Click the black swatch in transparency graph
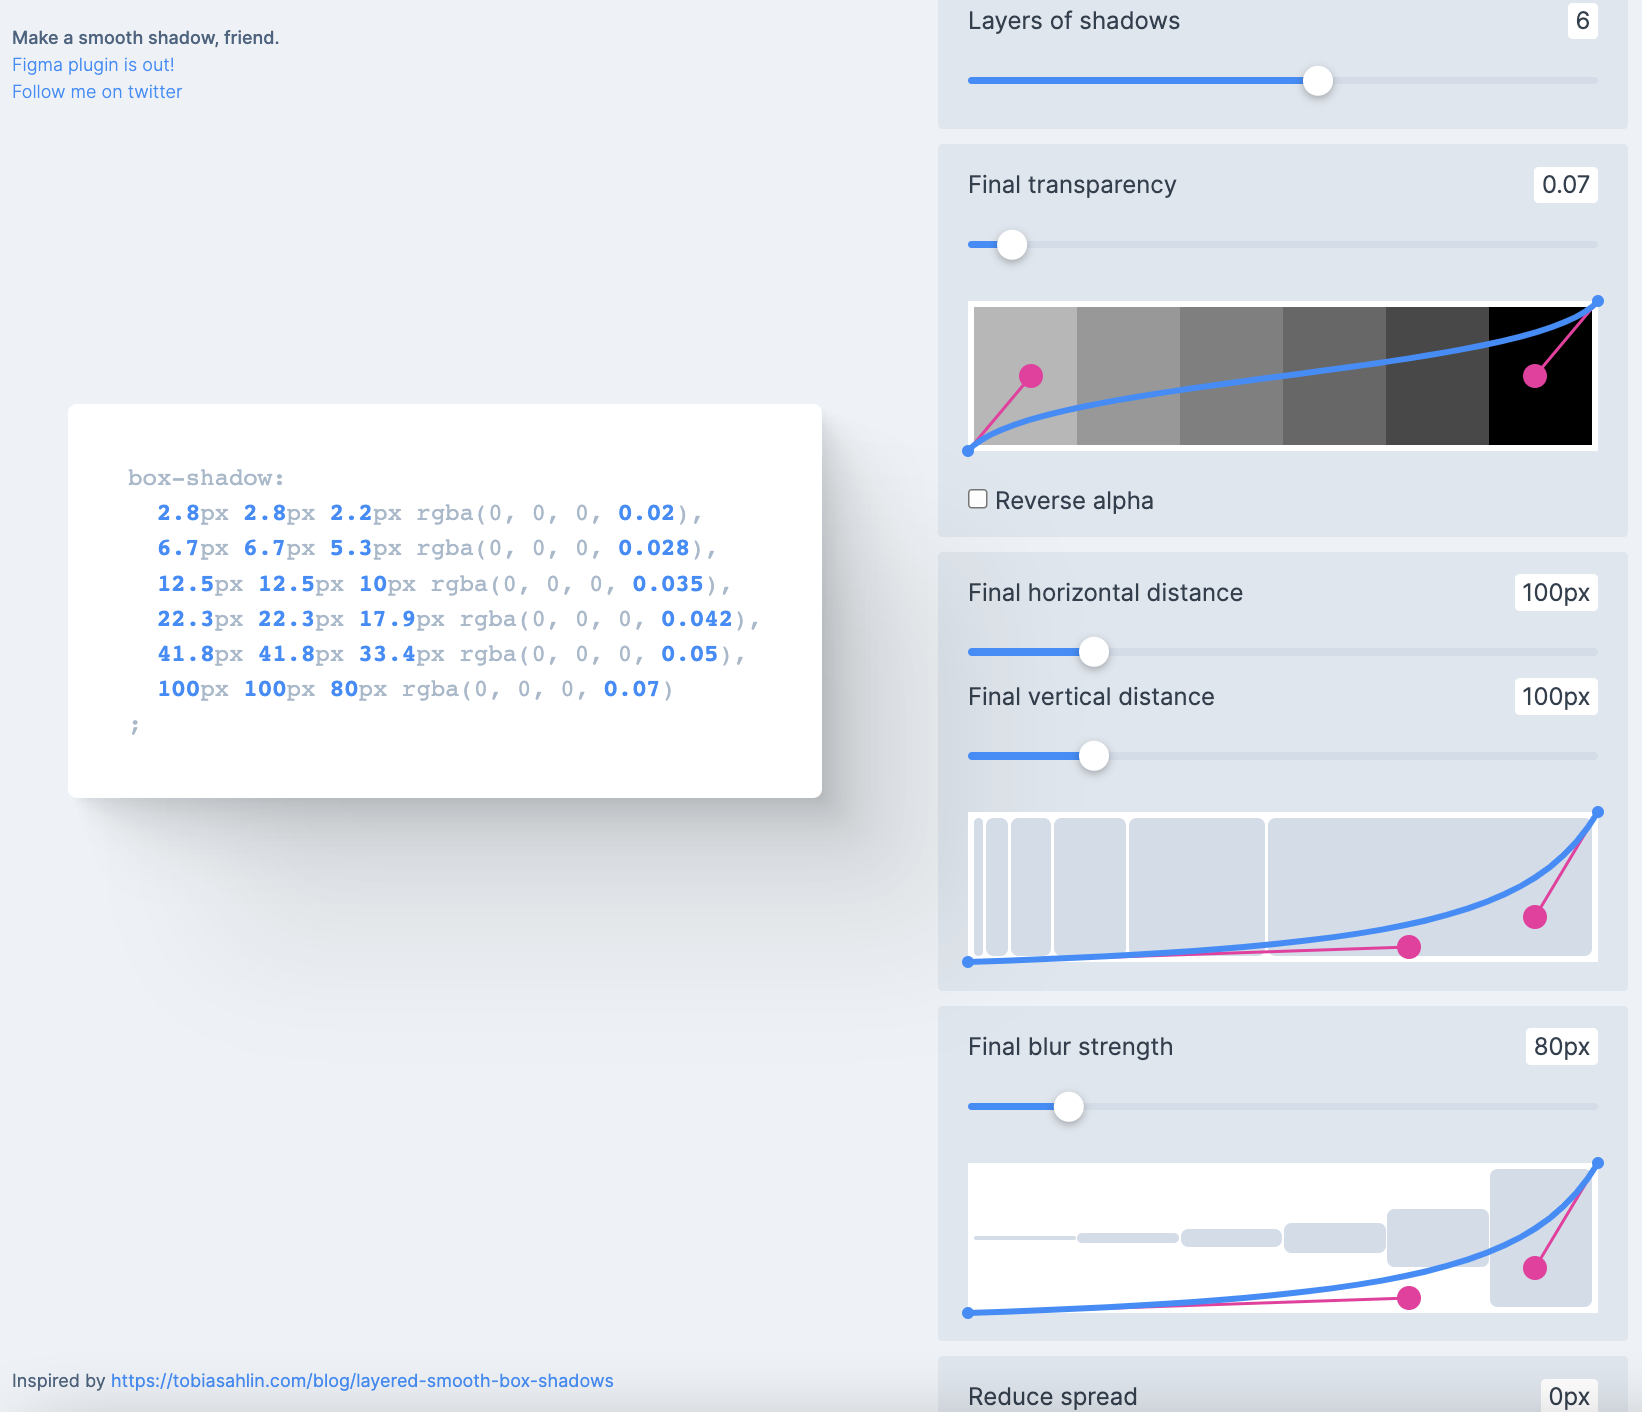 1540,376
